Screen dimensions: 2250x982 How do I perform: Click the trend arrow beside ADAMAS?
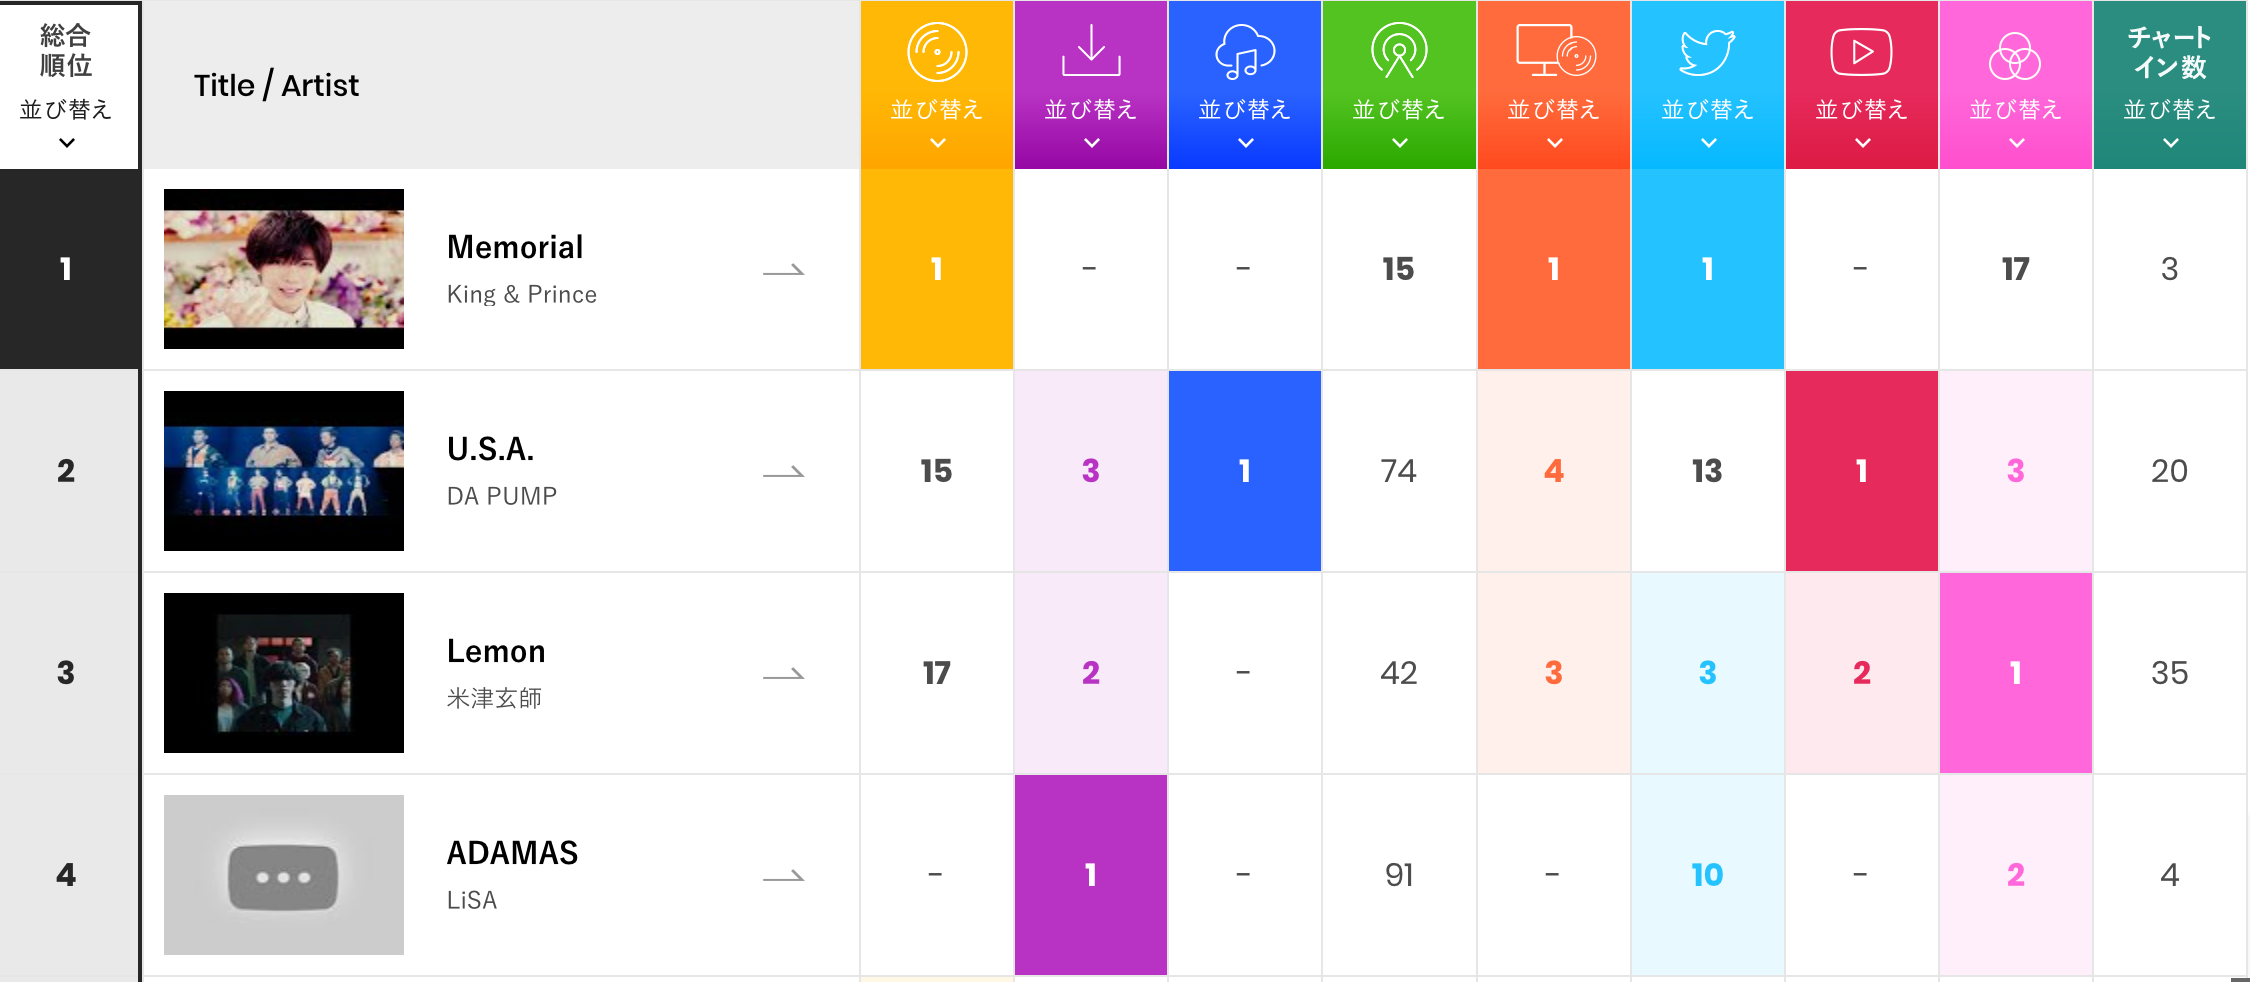tap(783, 876)
